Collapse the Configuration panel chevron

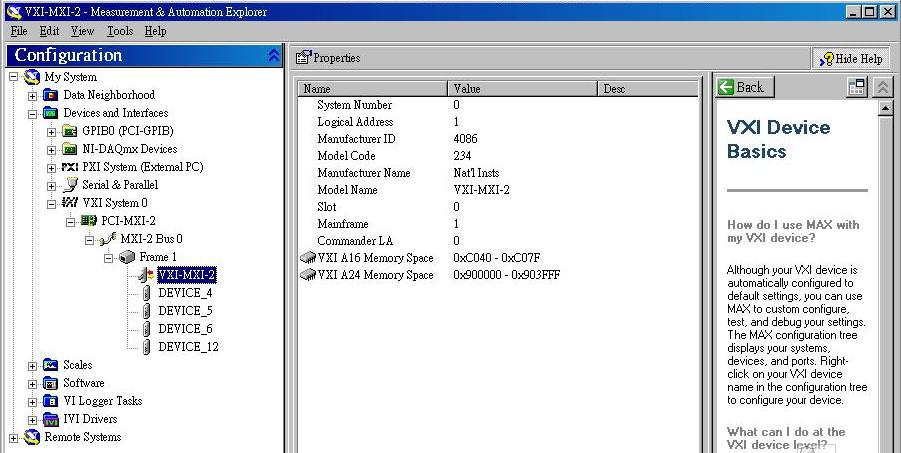tap(274, 55)
